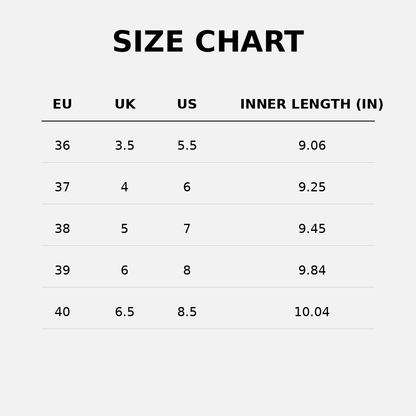The image size is (416, 416).
Task: Select the EU column header
Action: click(62, 104)
